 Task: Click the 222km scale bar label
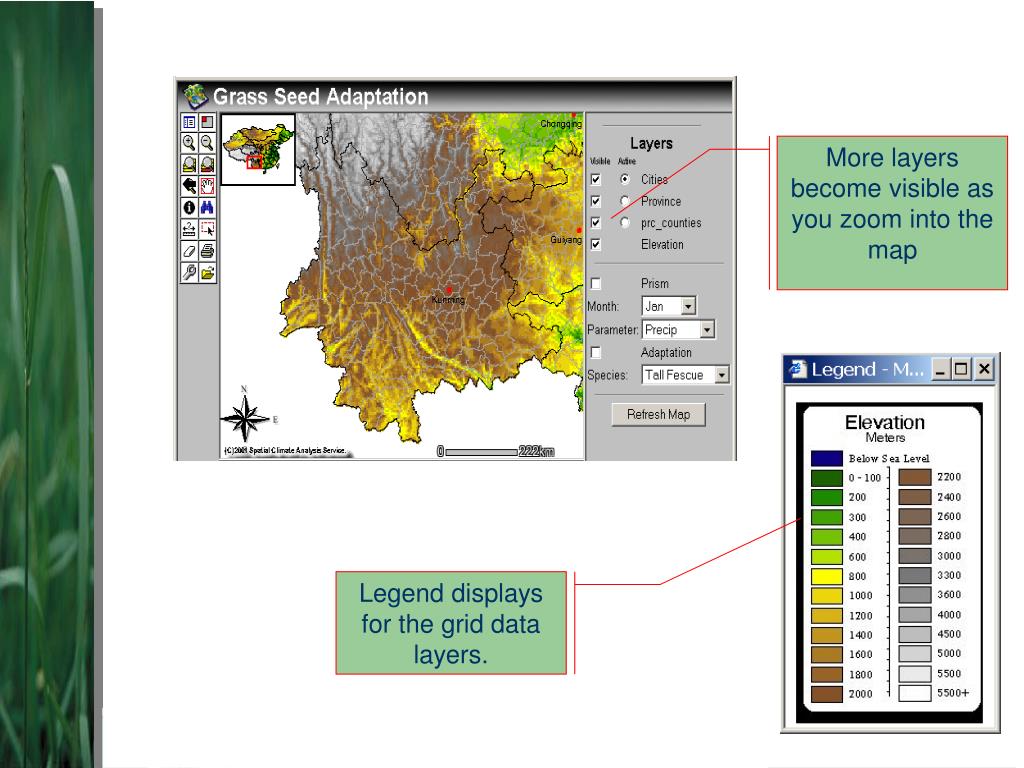point(536,451)
